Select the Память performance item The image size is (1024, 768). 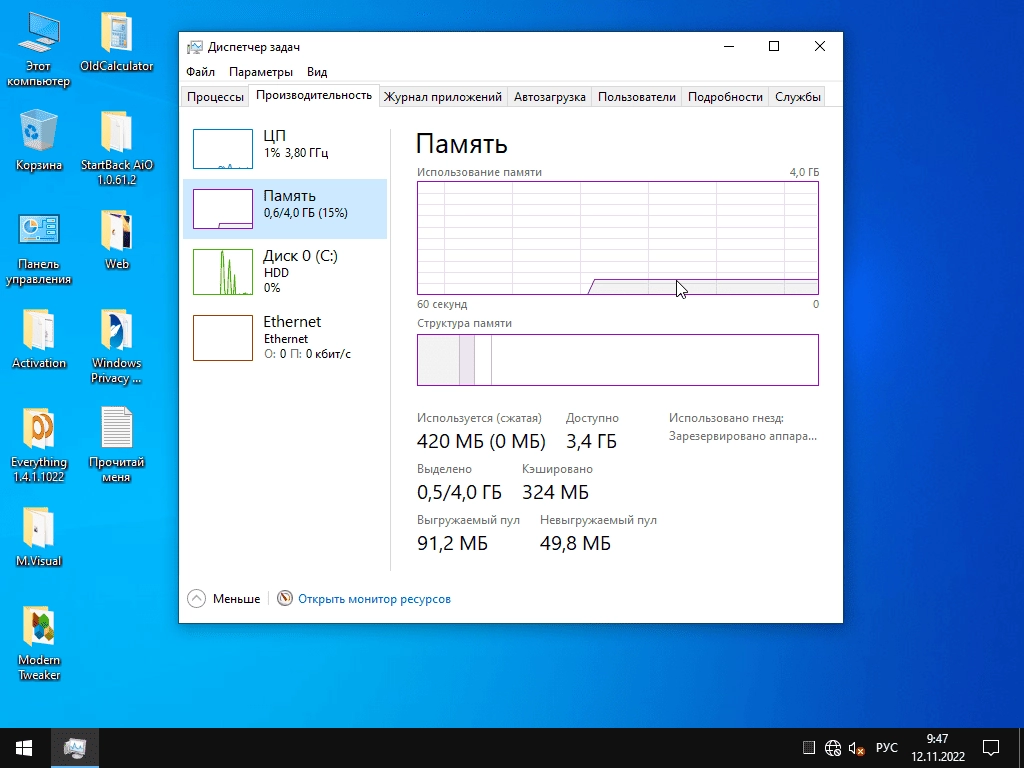pyautogui.click(x=285, y=209)
